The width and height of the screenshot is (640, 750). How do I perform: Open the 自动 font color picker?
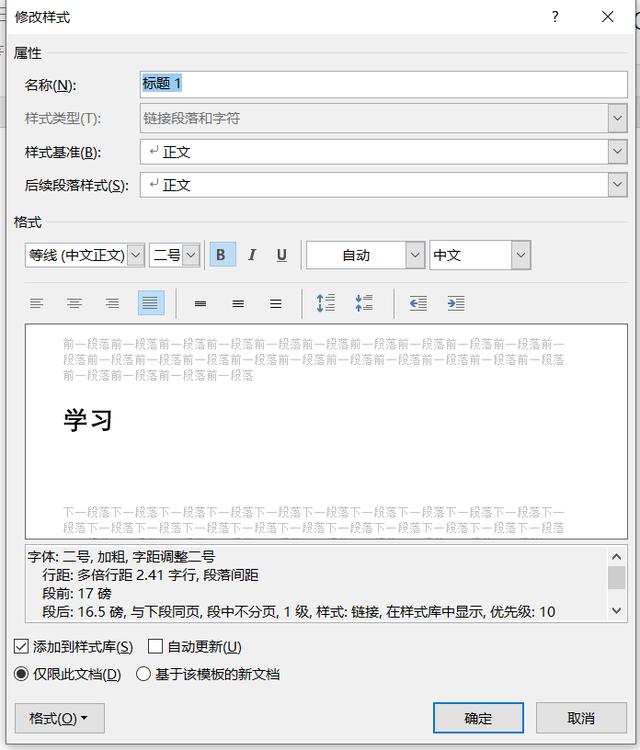415,255
